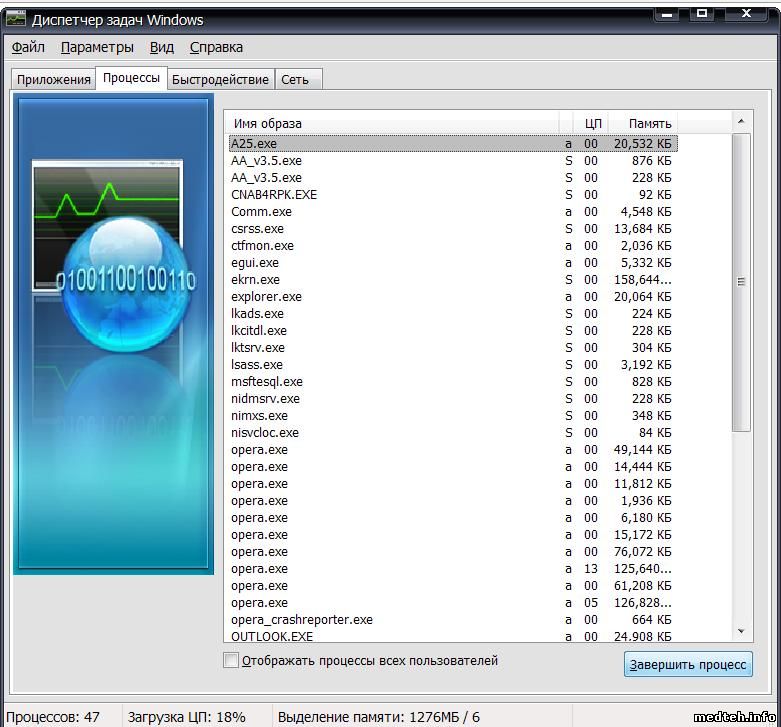Enable showing processes of all users checkbox
Image resolution: width=781 pixels, height=727 pixels.
point(232,661)
